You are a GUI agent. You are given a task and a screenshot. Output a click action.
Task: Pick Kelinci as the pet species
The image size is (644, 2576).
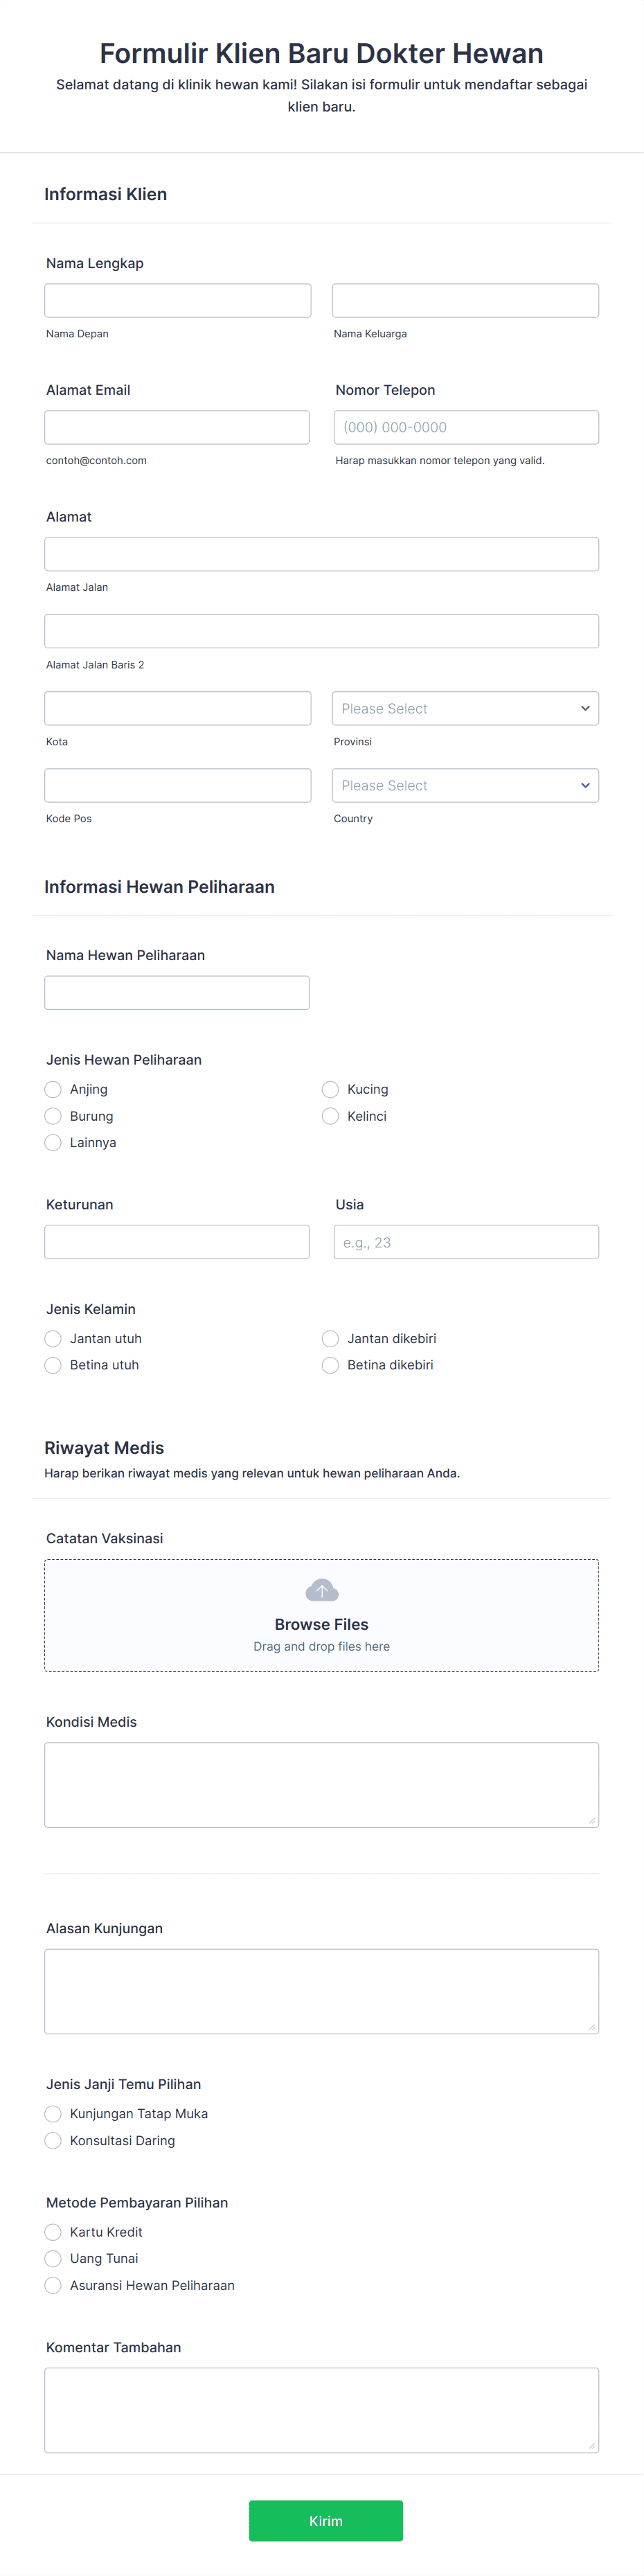pyautogui.click(x=330, y=1116)
